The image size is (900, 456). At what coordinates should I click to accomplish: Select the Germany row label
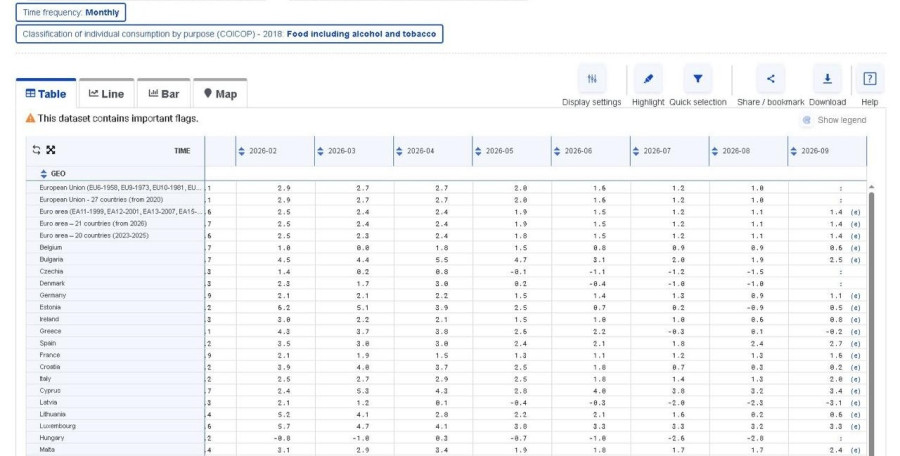pyautogui.click(x=53, y=295)
